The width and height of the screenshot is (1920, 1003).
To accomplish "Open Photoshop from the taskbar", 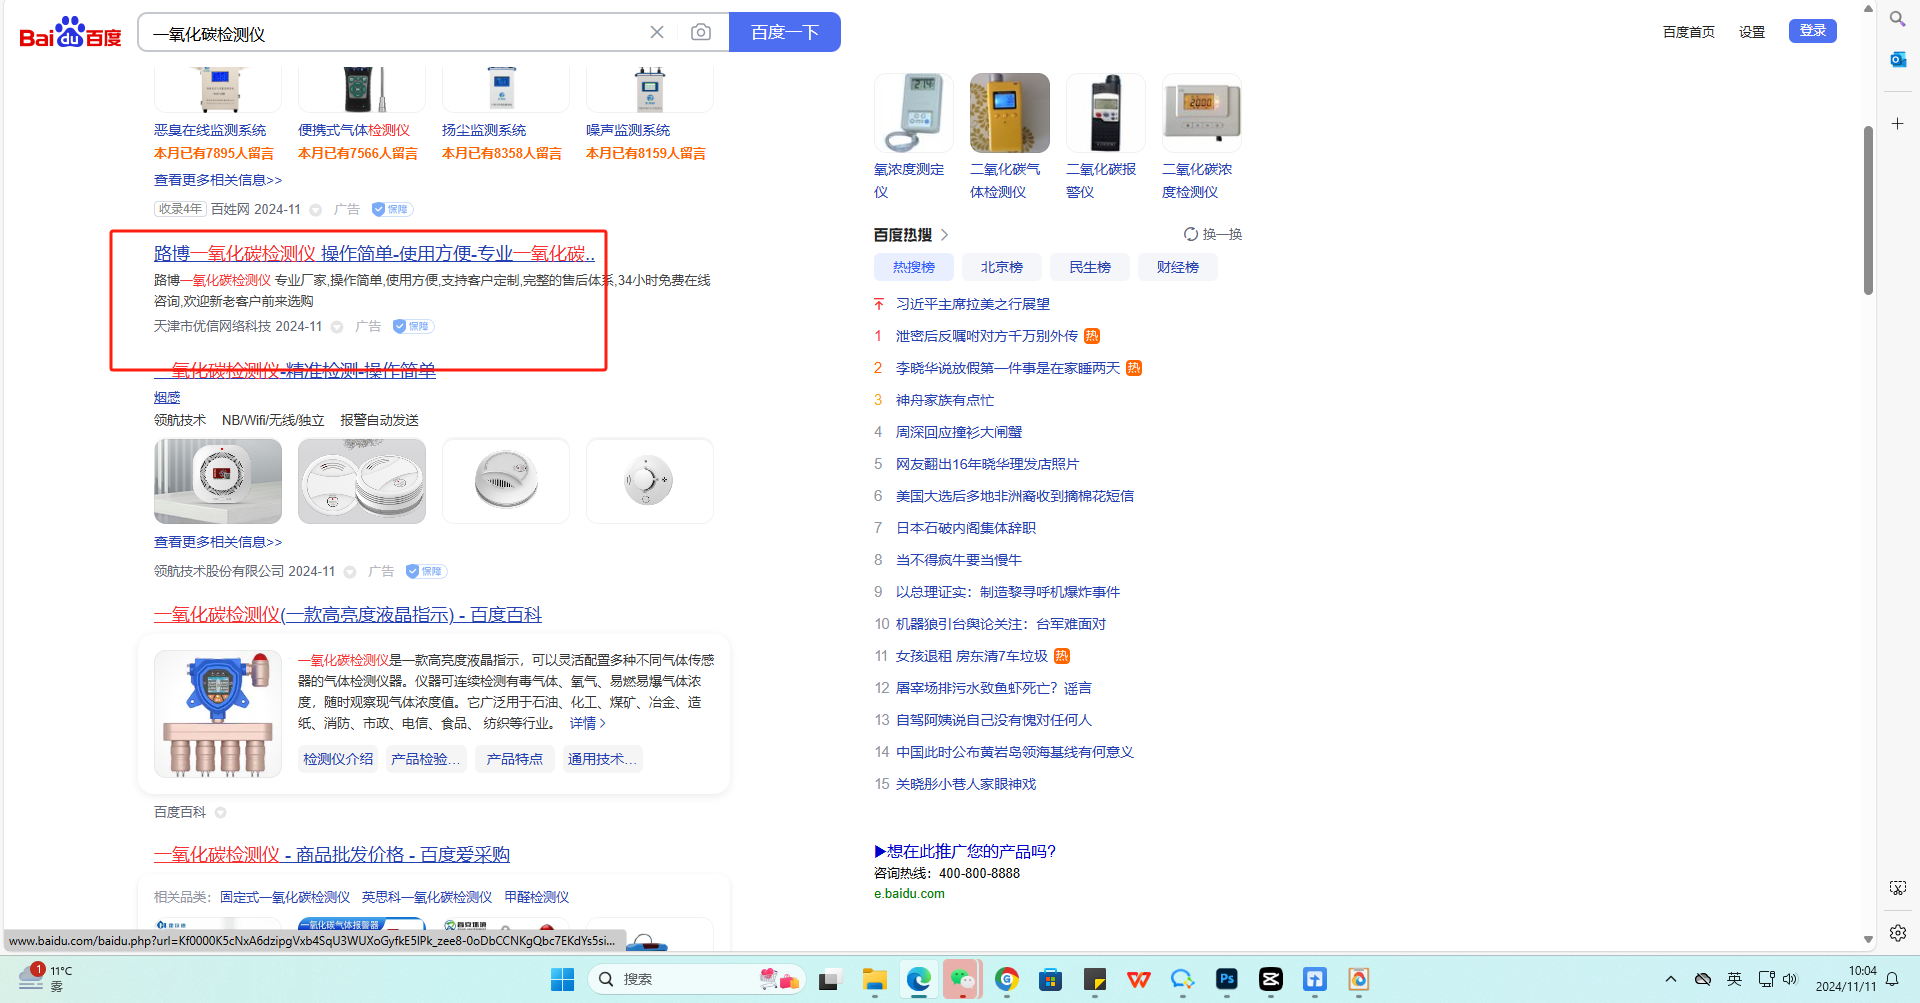I will [x=1227, y=979].
